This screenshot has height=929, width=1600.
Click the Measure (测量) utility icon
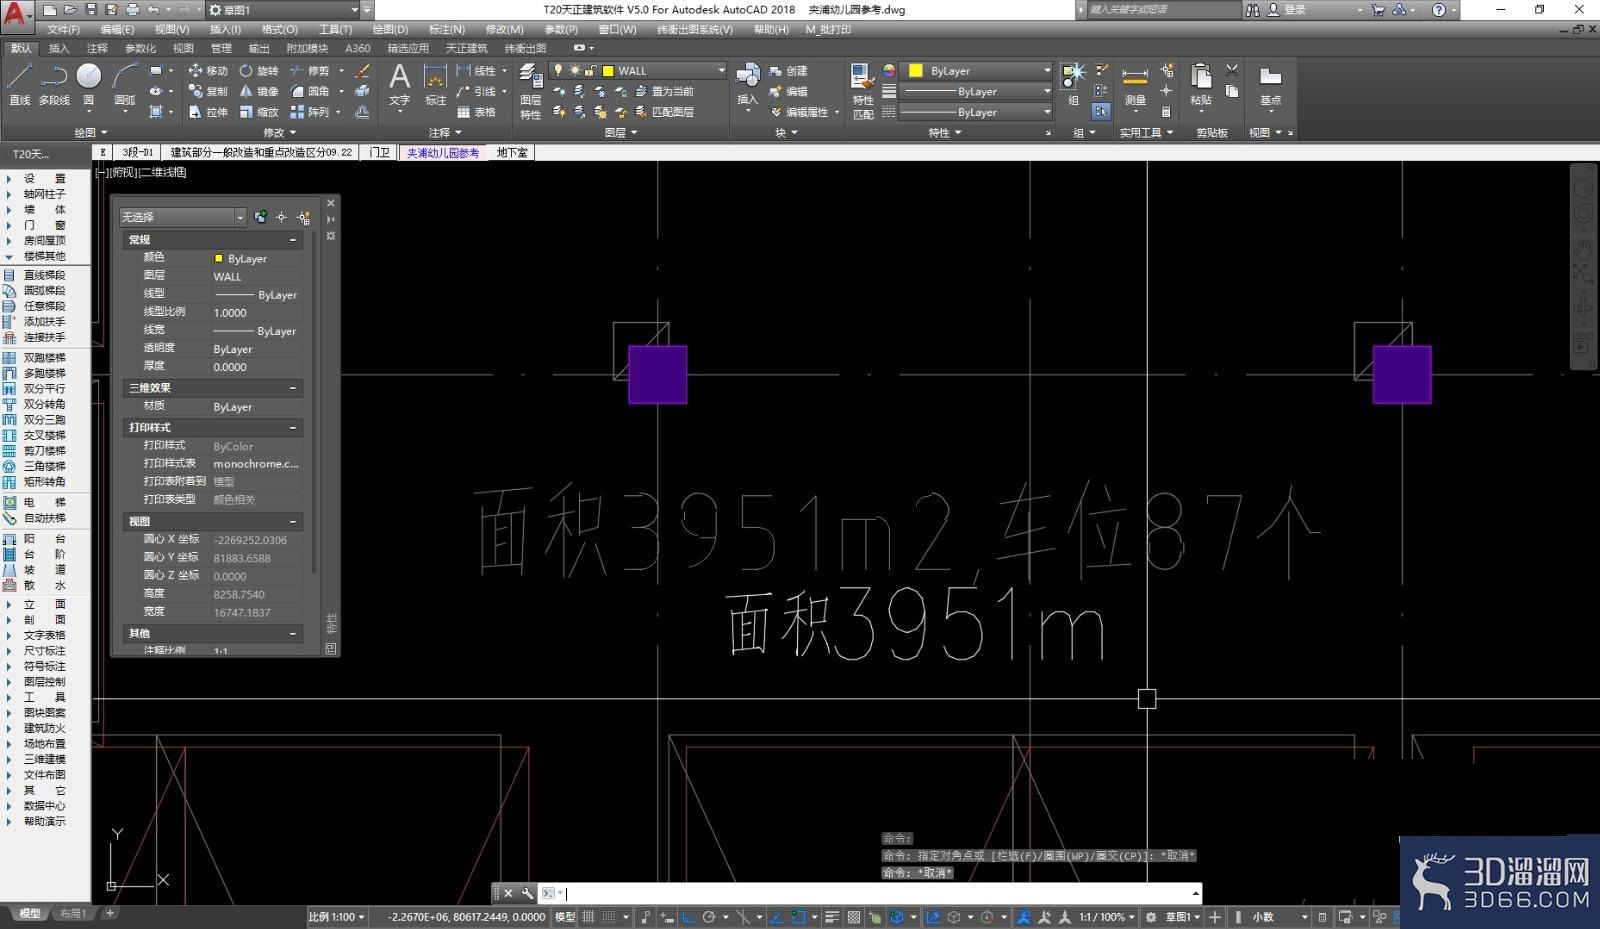click(1135, 85)
